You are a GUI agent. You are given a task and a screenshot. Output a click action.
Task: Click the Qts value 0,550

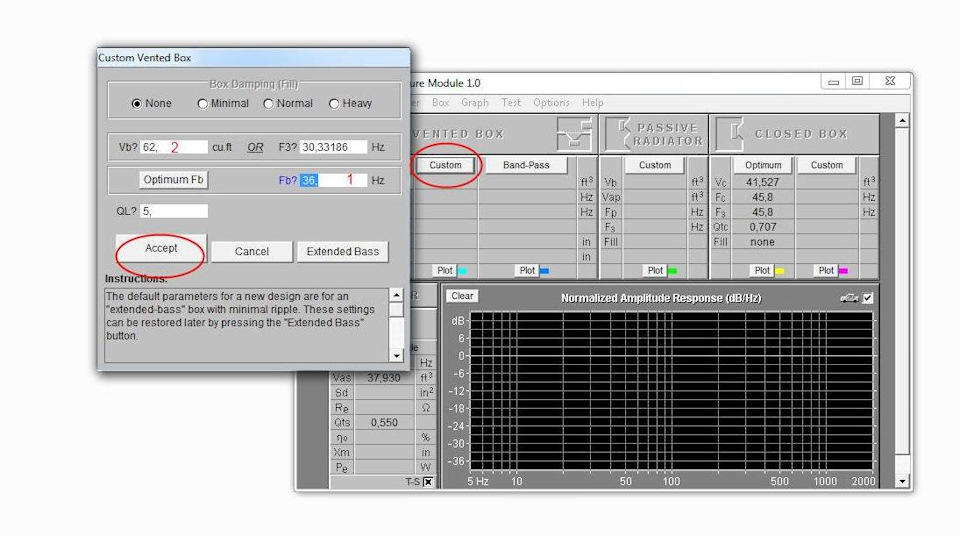(384, 423)
